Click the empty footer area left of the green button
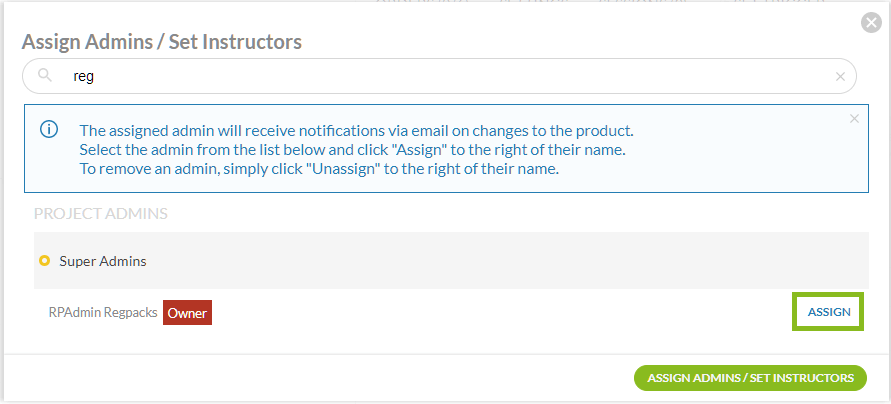This screenshot has height=404, width=891. [x=320, y=378]
